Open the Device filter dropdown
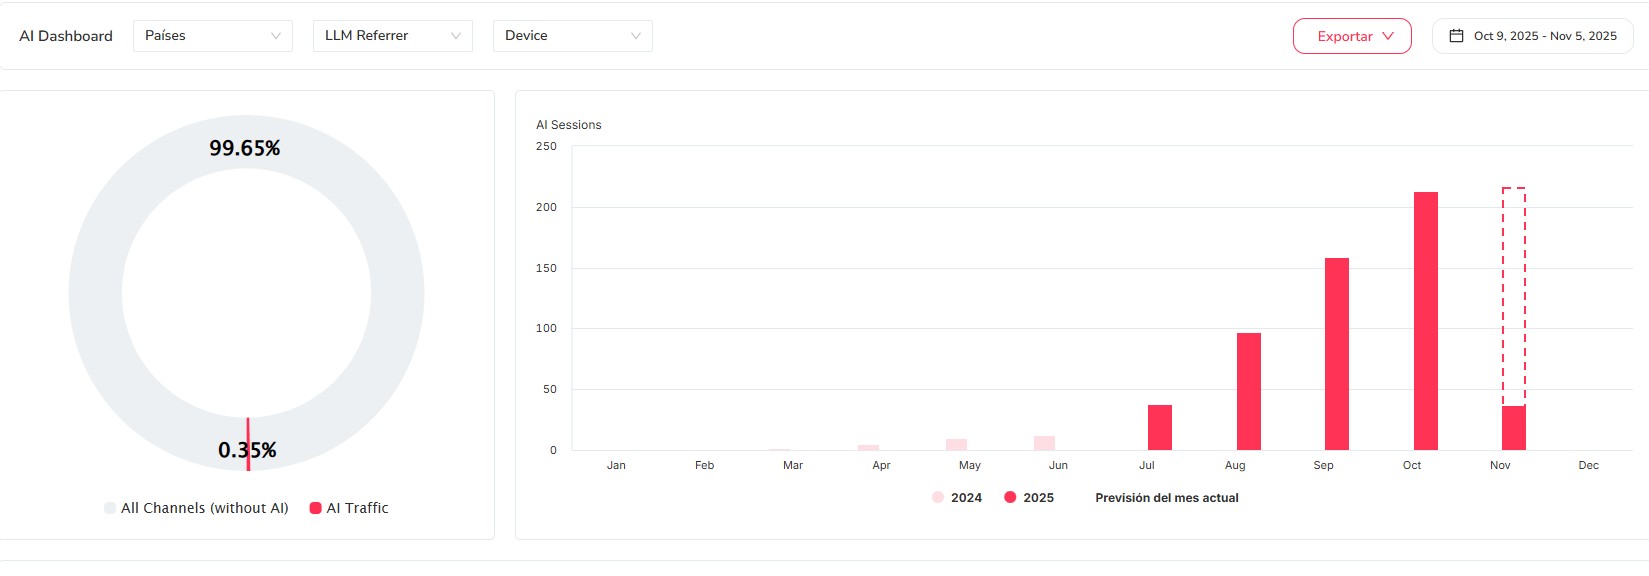1649x576 pixels. (572, 36)
